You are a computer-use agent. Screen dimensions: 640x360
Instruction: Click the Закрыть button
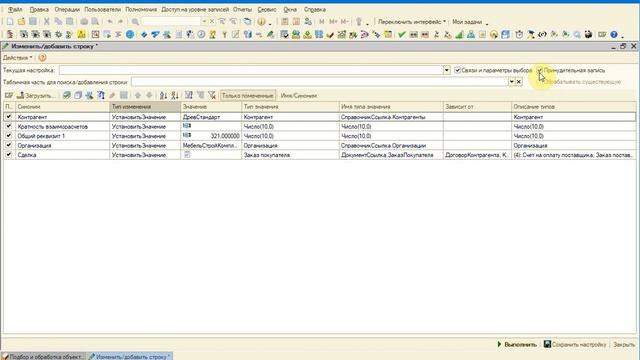pyautogui.click(x=624, y=344)
